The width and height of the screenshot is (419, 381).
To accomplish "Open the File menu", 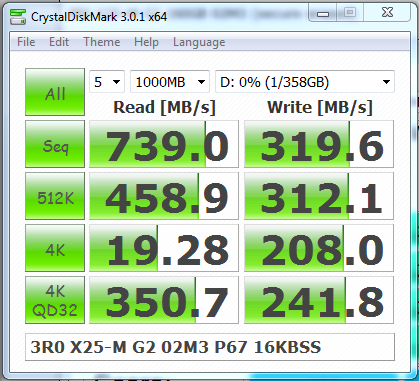I will [26, 42].
